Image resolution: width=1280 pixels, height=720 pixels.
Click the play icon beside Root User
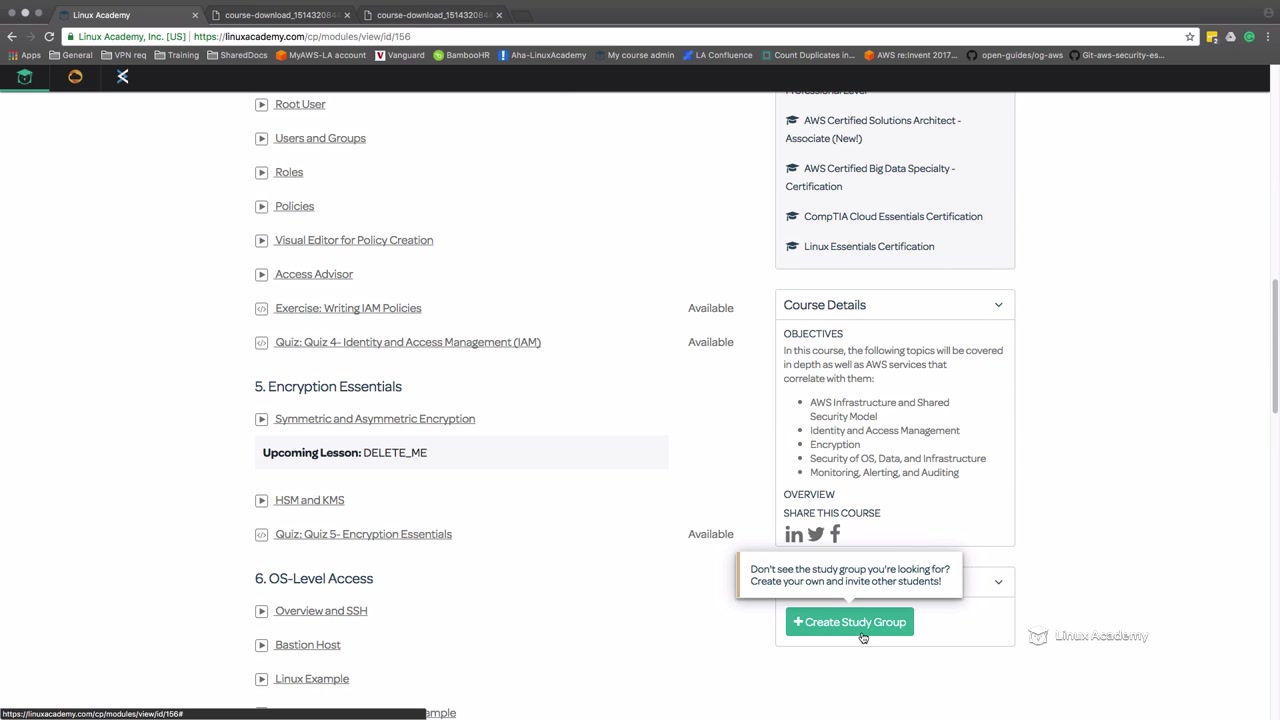(x=261, y=104)
